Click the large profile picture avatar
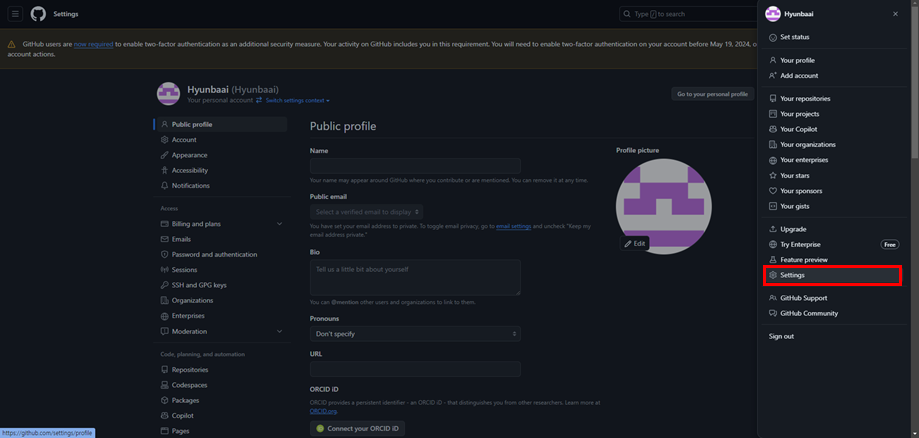This screenshot has height=438, width=919. tap(663, 206)
